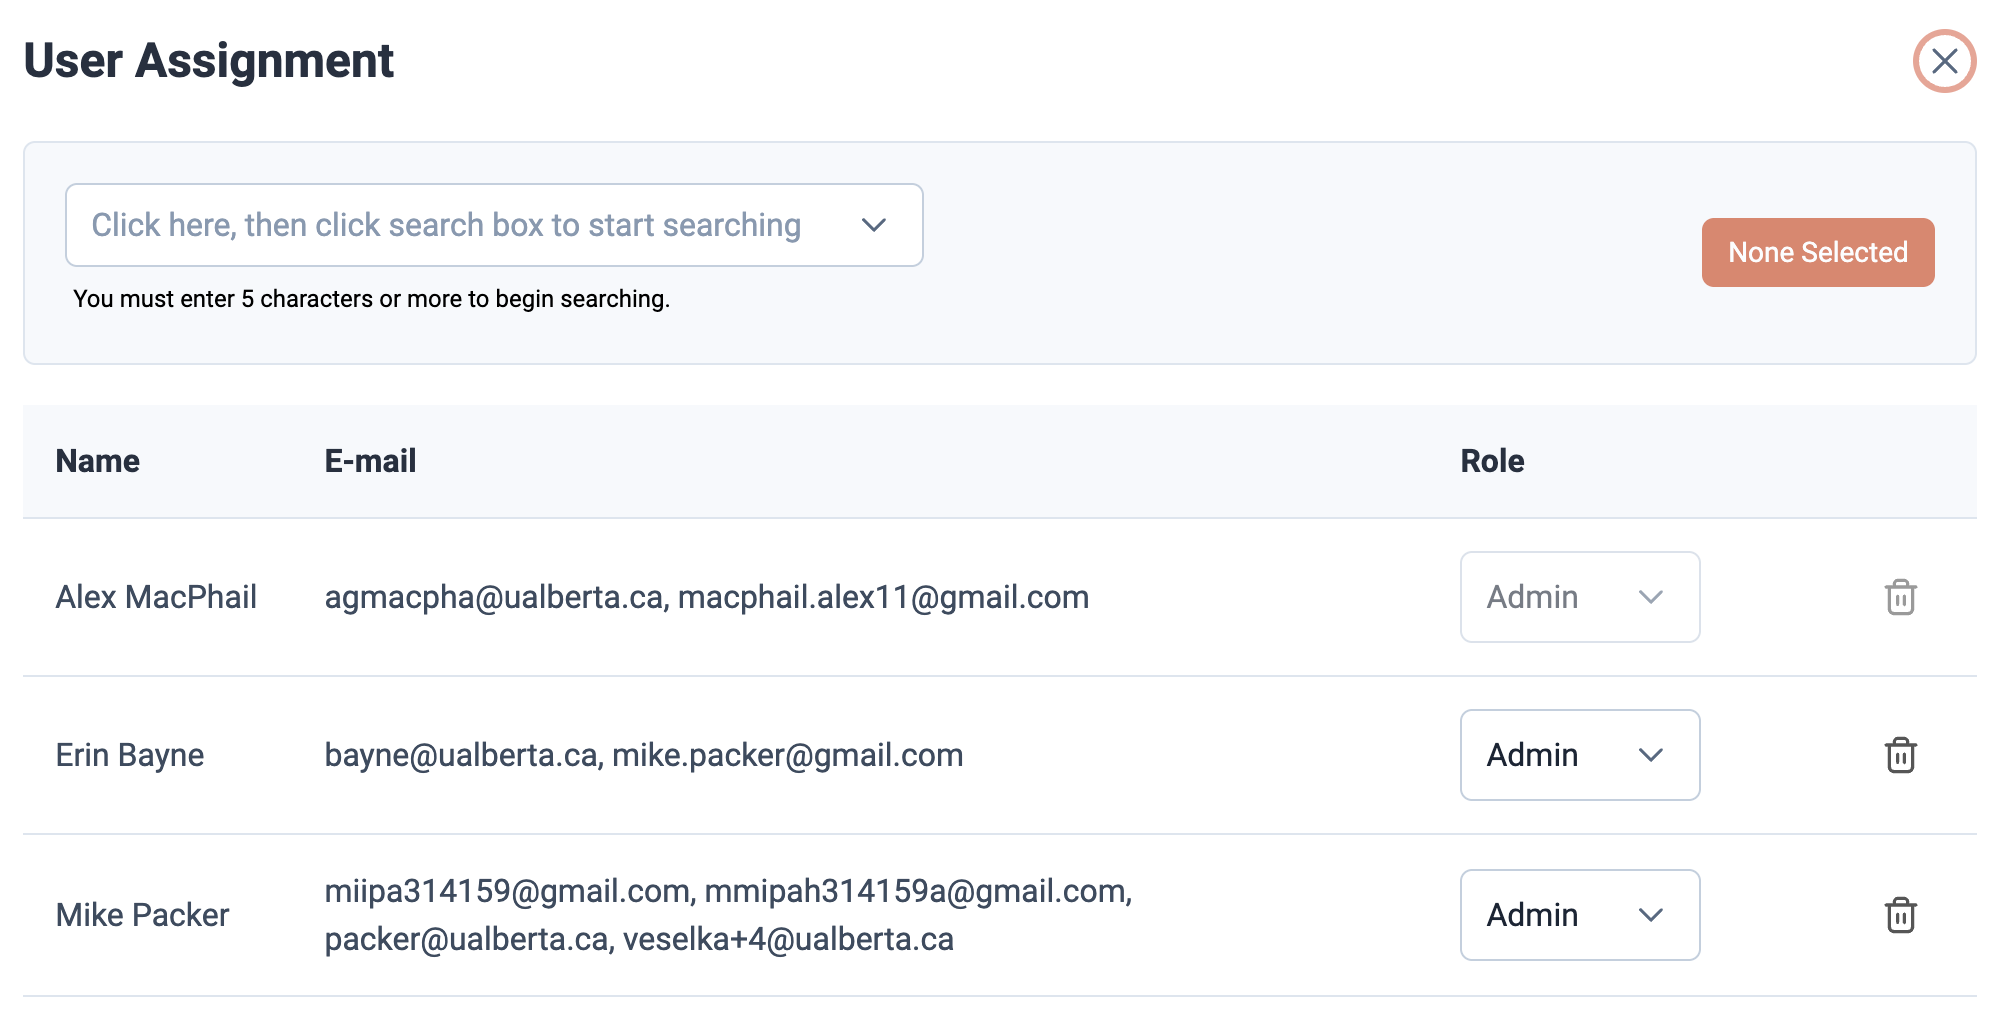The image size is (2006, 1014).
Task: Click Alex MacPhail's e-mail addresses
Action: coord(706,597)
